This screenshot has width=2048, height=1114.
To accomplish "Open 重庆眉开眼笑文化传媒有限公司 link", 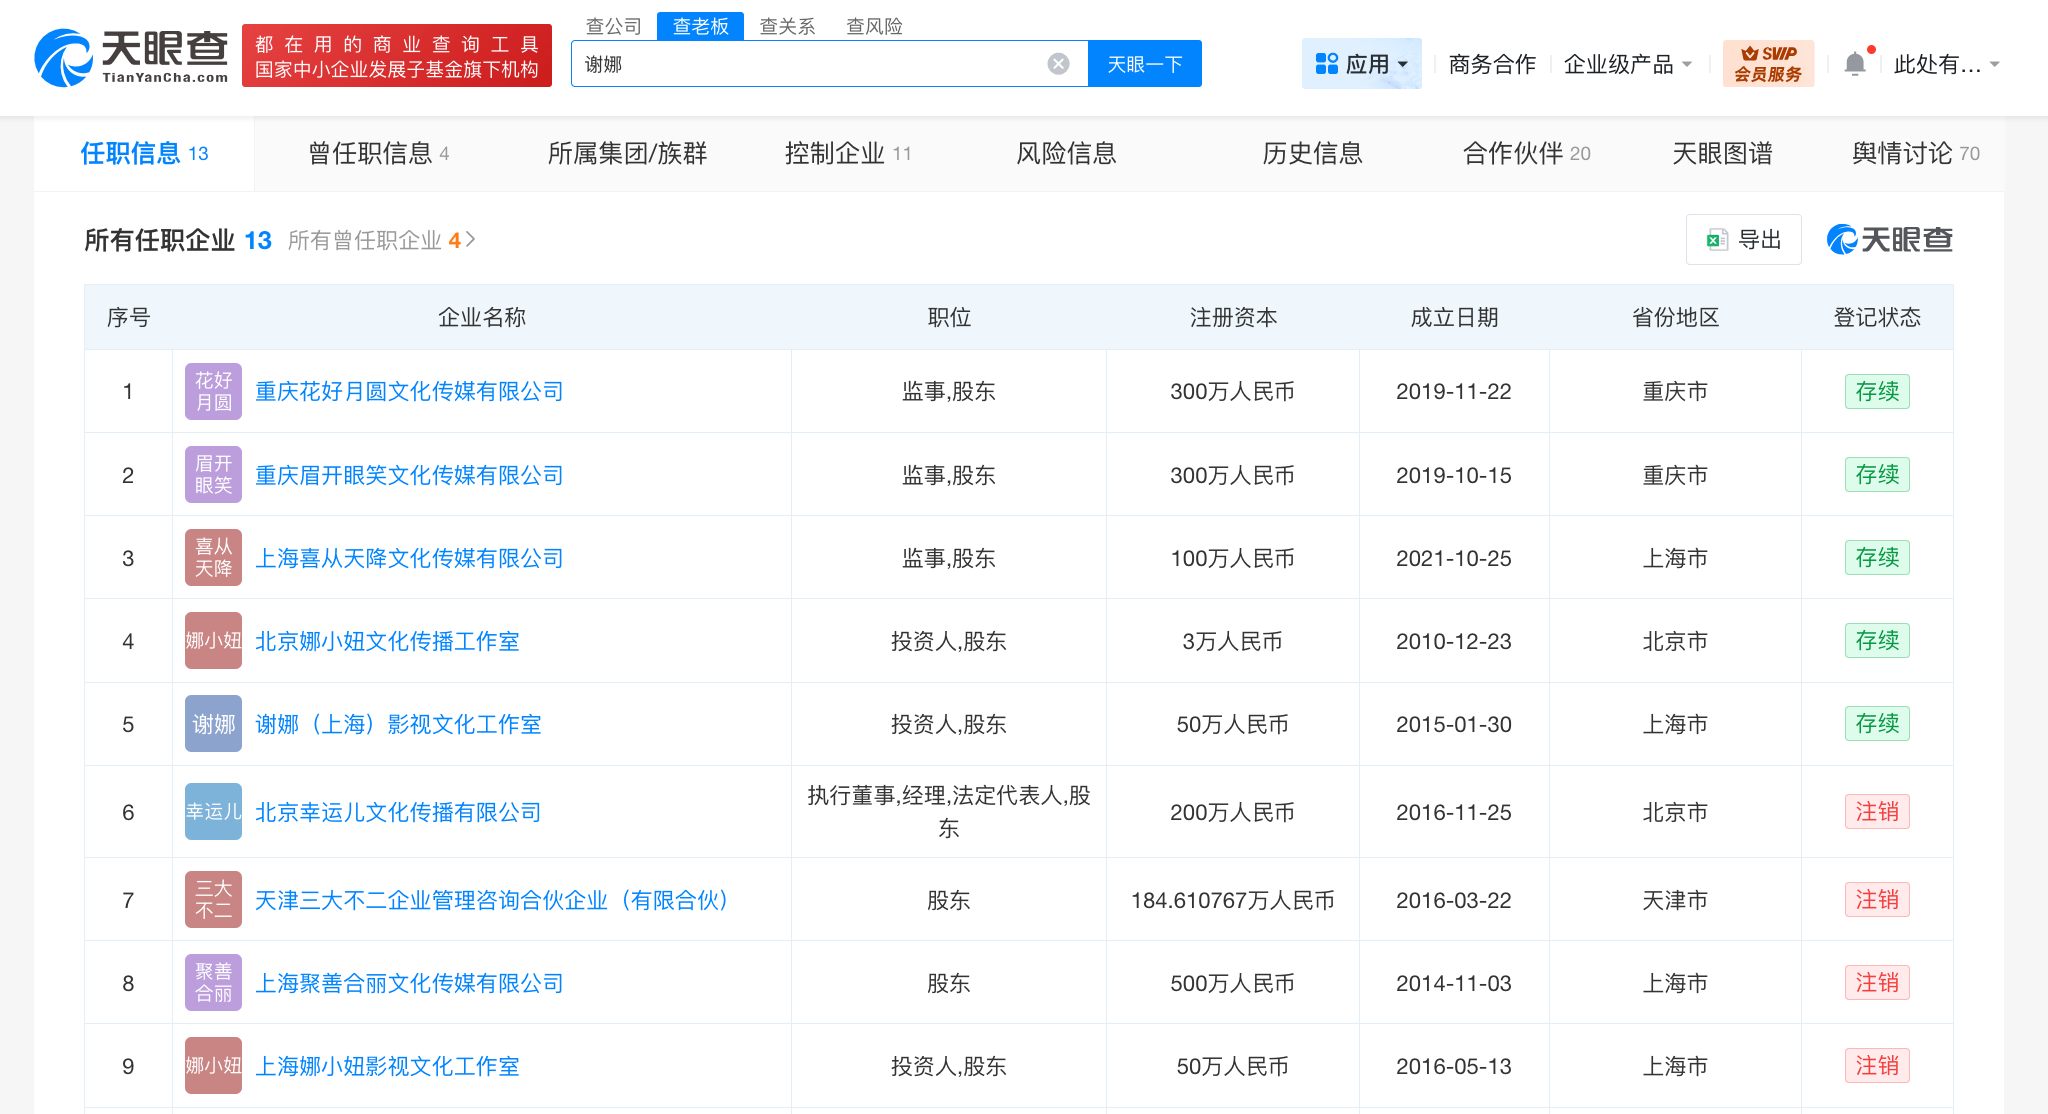I will click(409, 475).
